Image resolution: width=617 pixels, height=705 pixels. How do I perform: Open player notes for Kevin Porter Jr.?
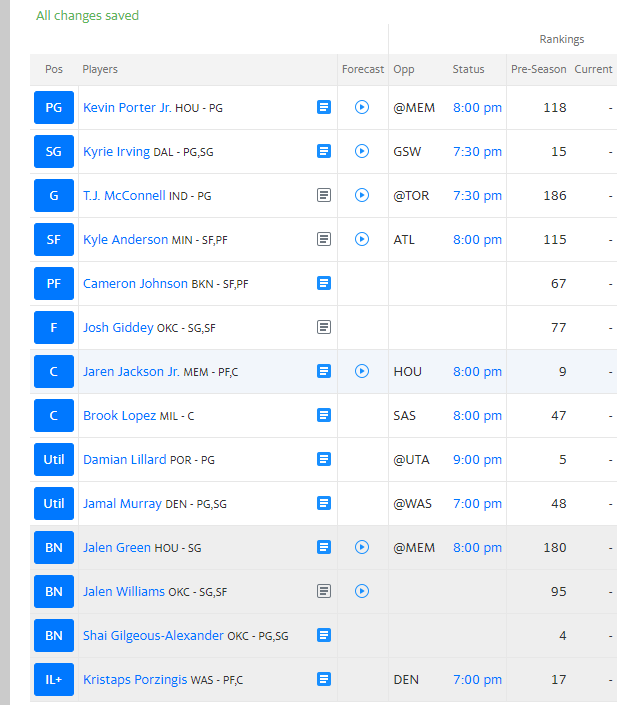tap(324, 107)
